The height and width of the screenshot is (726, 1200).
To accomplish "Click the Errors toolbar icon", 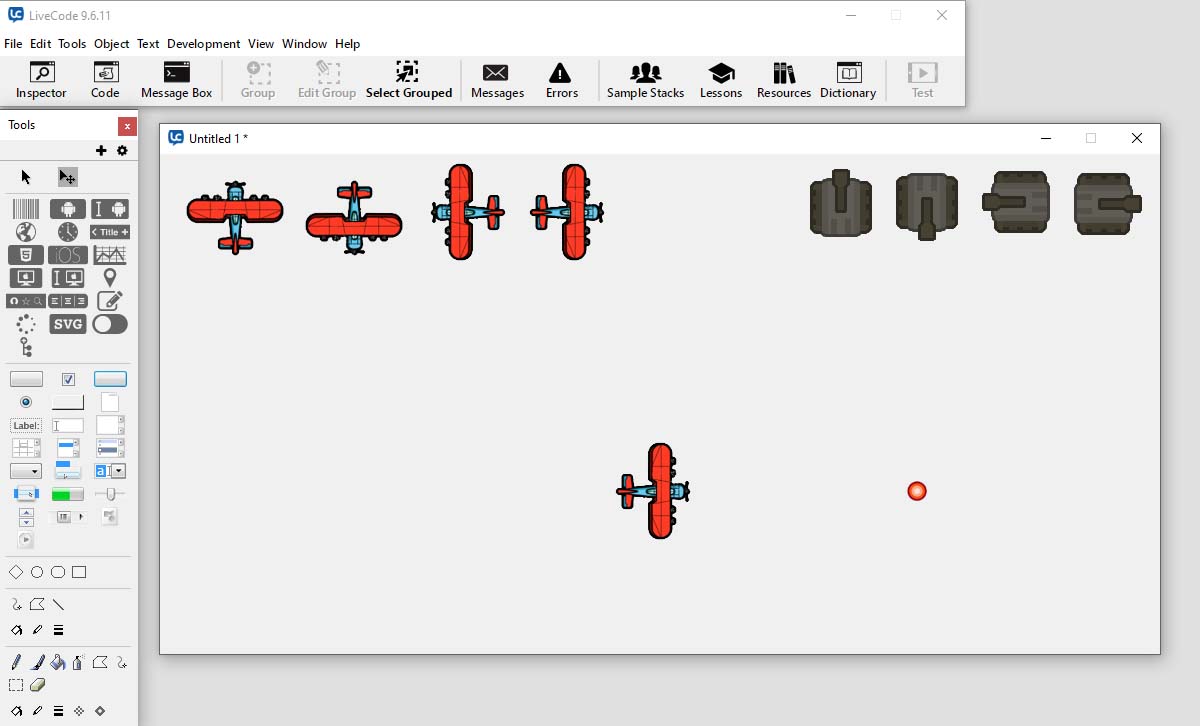I will (x=561, y=80).
